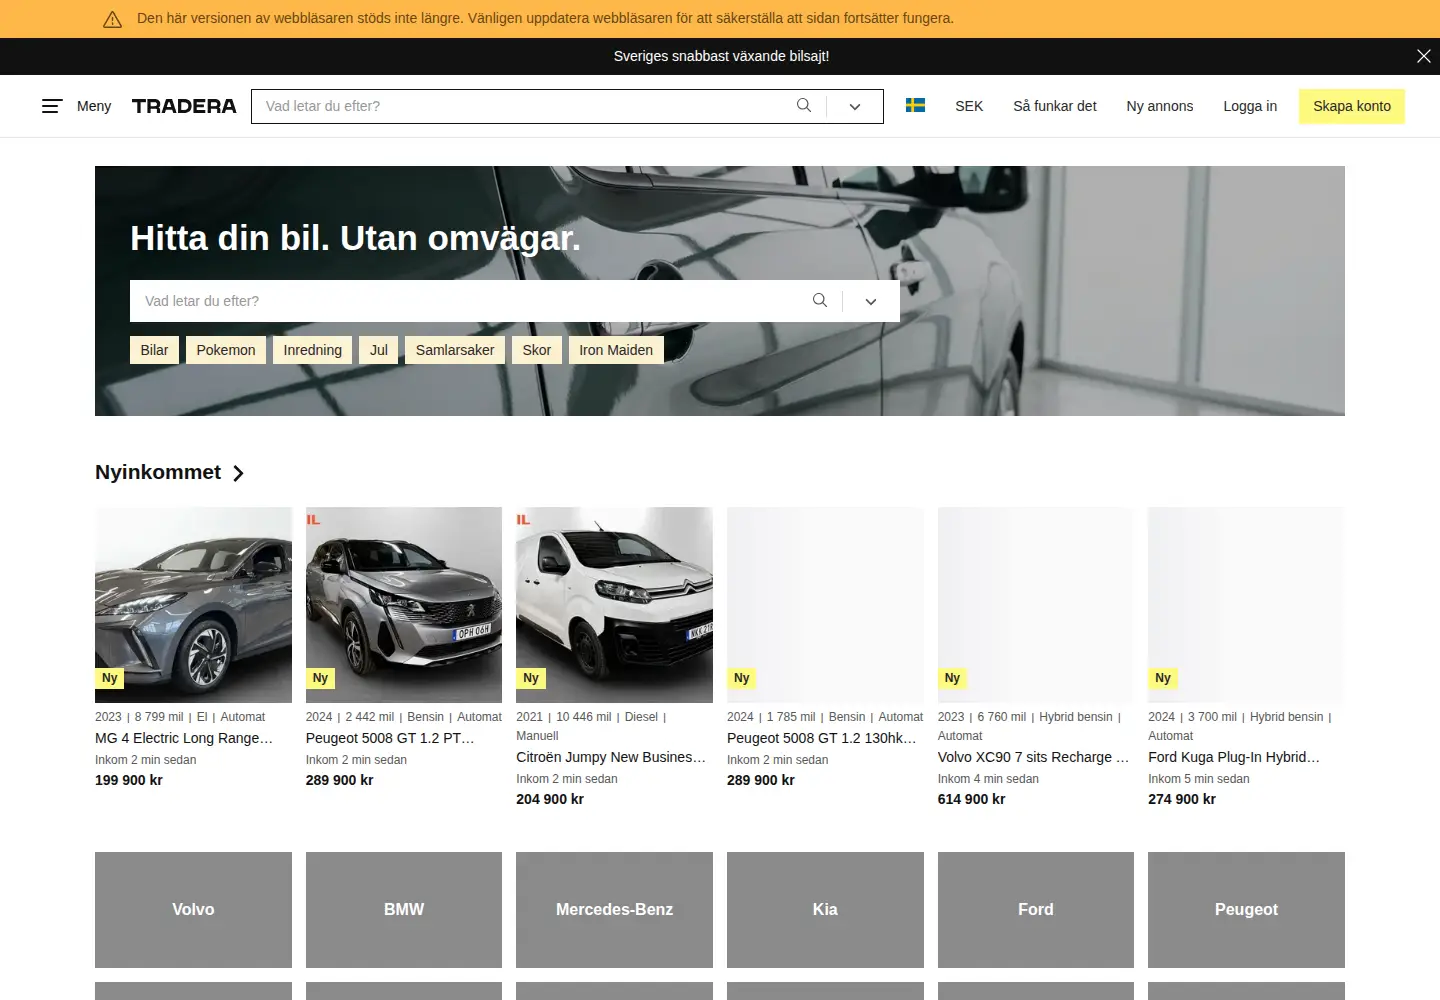The image size is (1440, 1000).
Task: Select the Kia brand tile
Action: pyautogui.click(x=825, y=909)
